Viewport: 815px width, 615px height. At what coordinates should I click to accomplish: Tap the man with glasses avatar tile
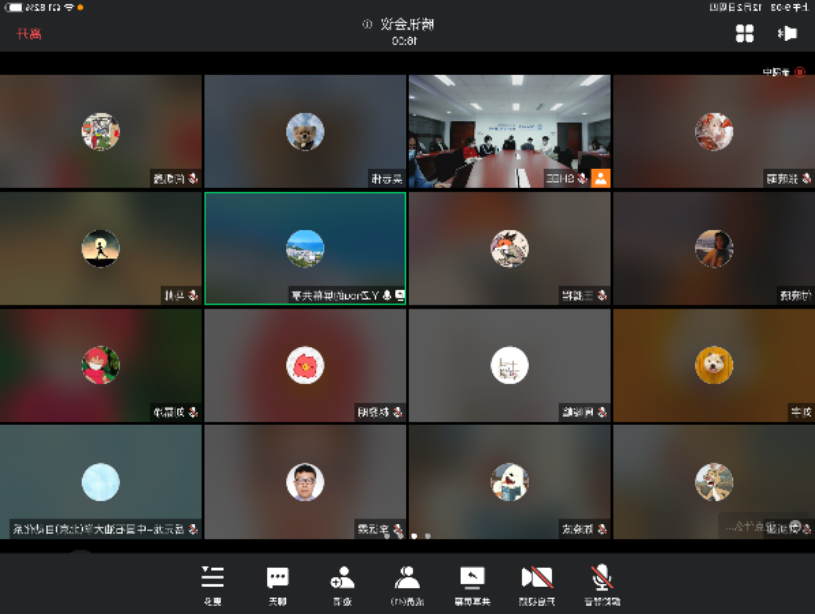305,482
